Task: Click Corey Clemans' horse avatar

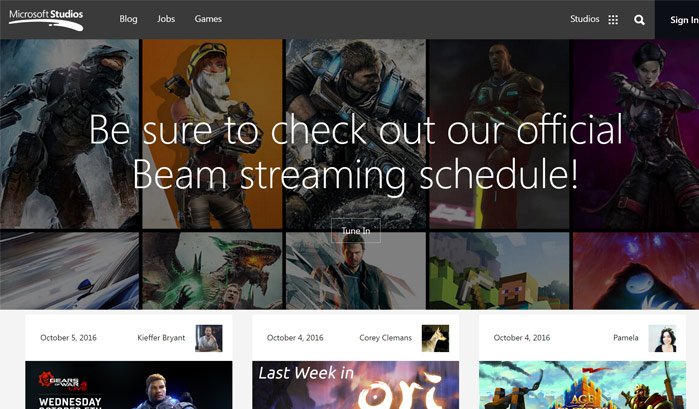Action: coord(435,338)
